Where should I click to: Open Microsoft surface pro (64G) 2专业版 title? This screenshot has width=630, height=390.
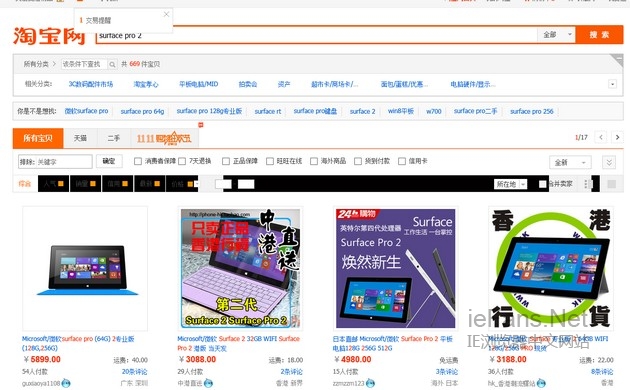pyautogui.click(x=78, y=343)
